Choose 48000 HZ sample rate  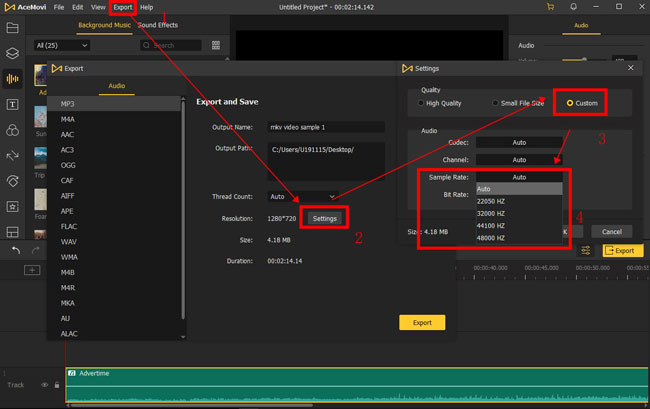tap(519, 238)
